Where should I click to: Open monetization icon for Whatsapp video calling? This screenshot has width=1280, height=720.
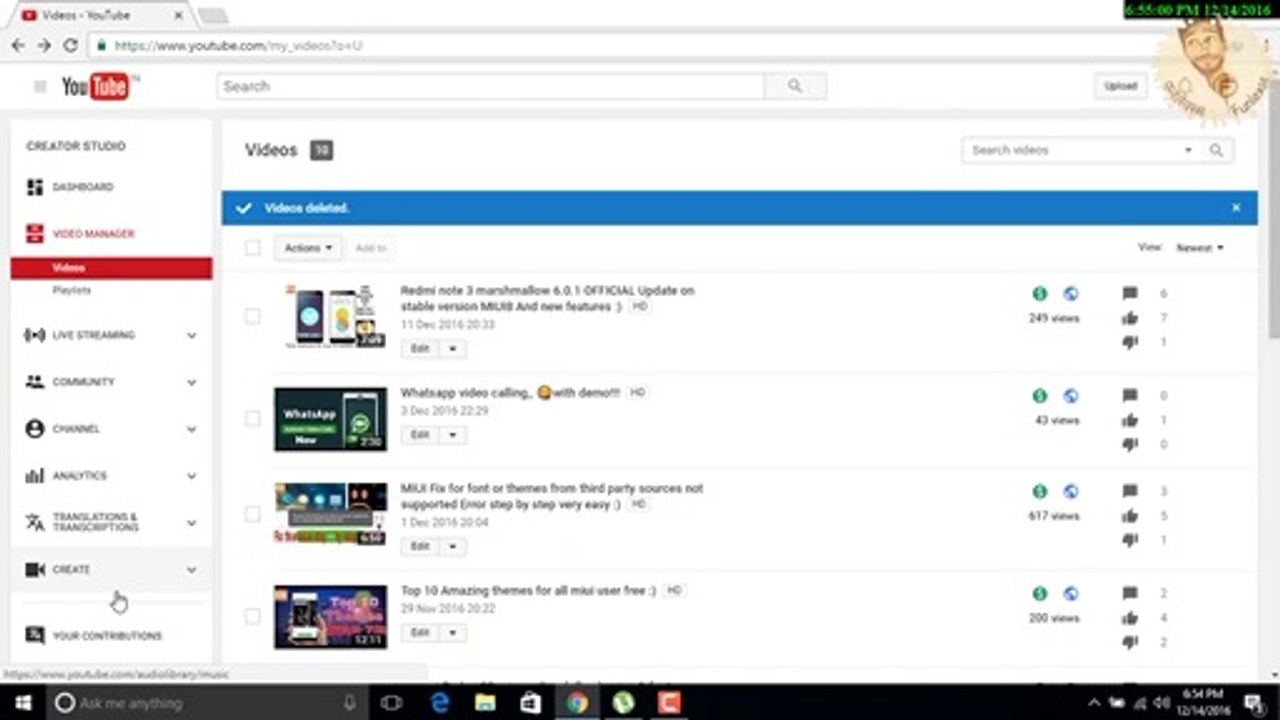(x=1040, y=396)
